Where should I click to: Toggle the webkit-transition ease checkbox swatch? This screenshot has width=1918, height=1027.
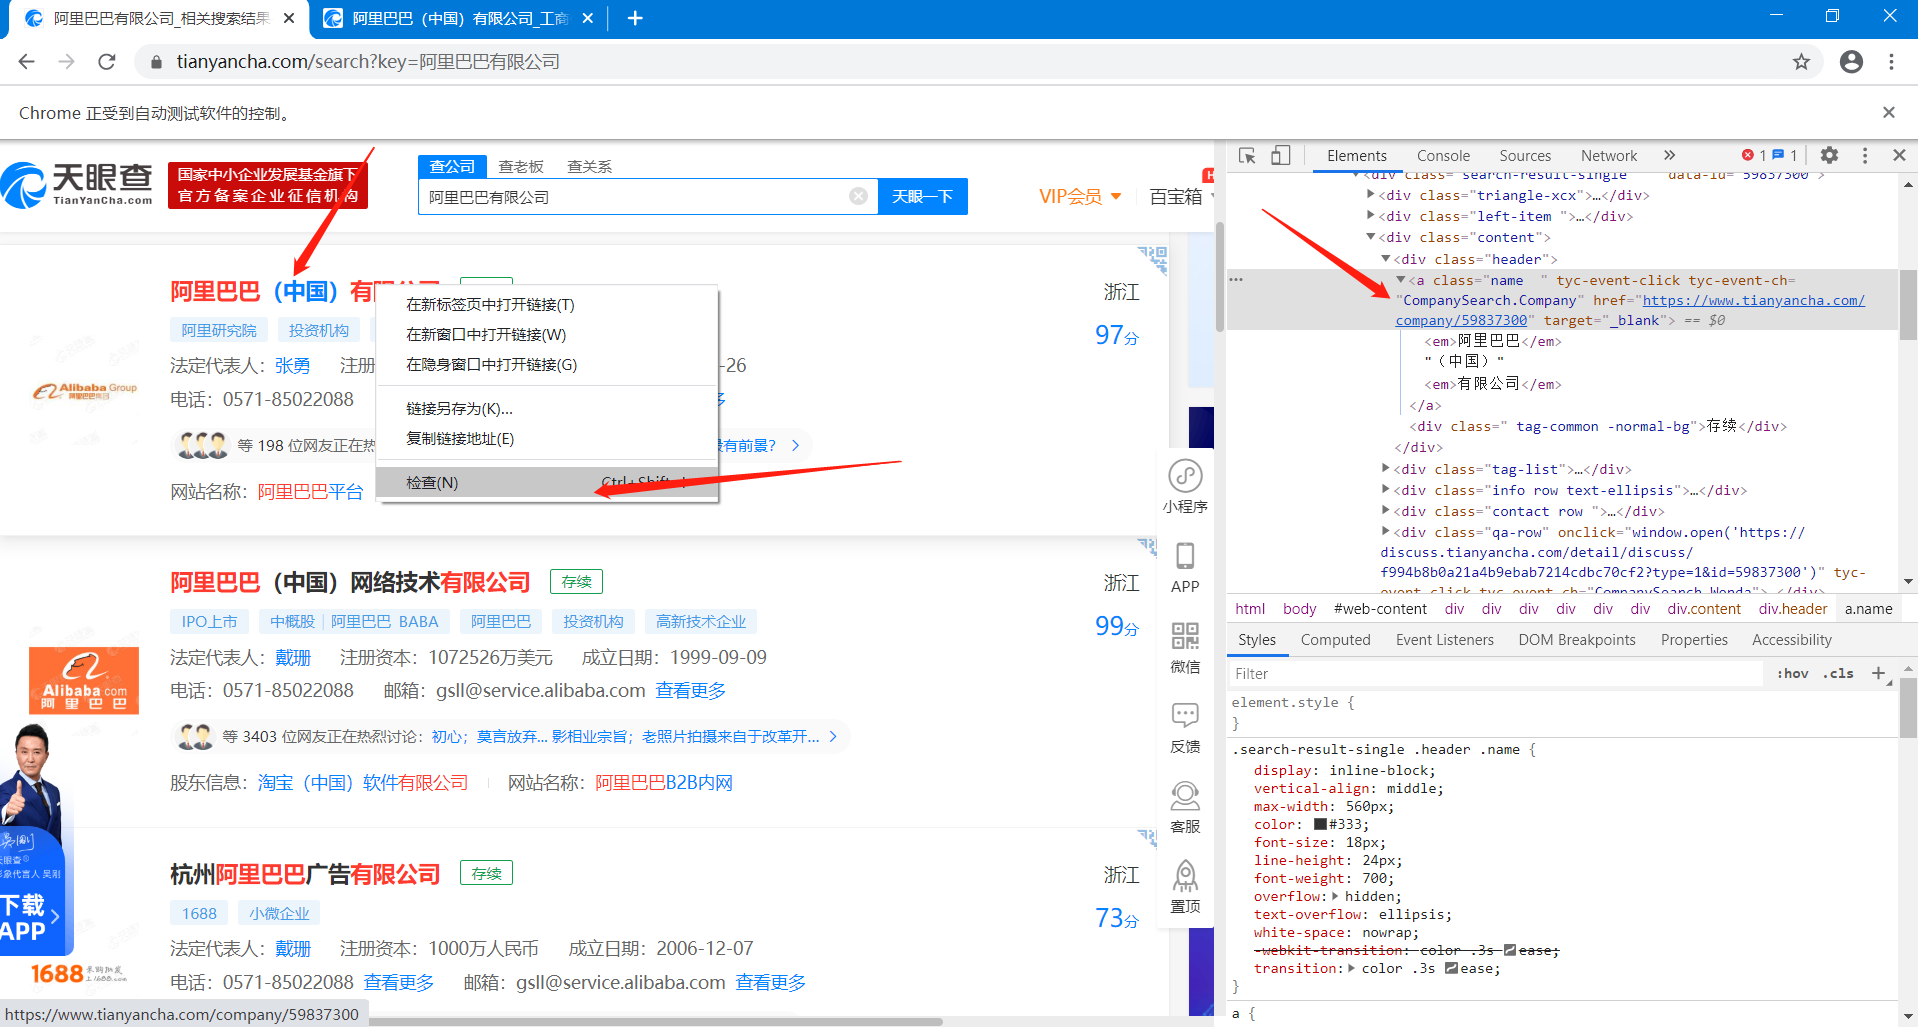click(1510, 950)
